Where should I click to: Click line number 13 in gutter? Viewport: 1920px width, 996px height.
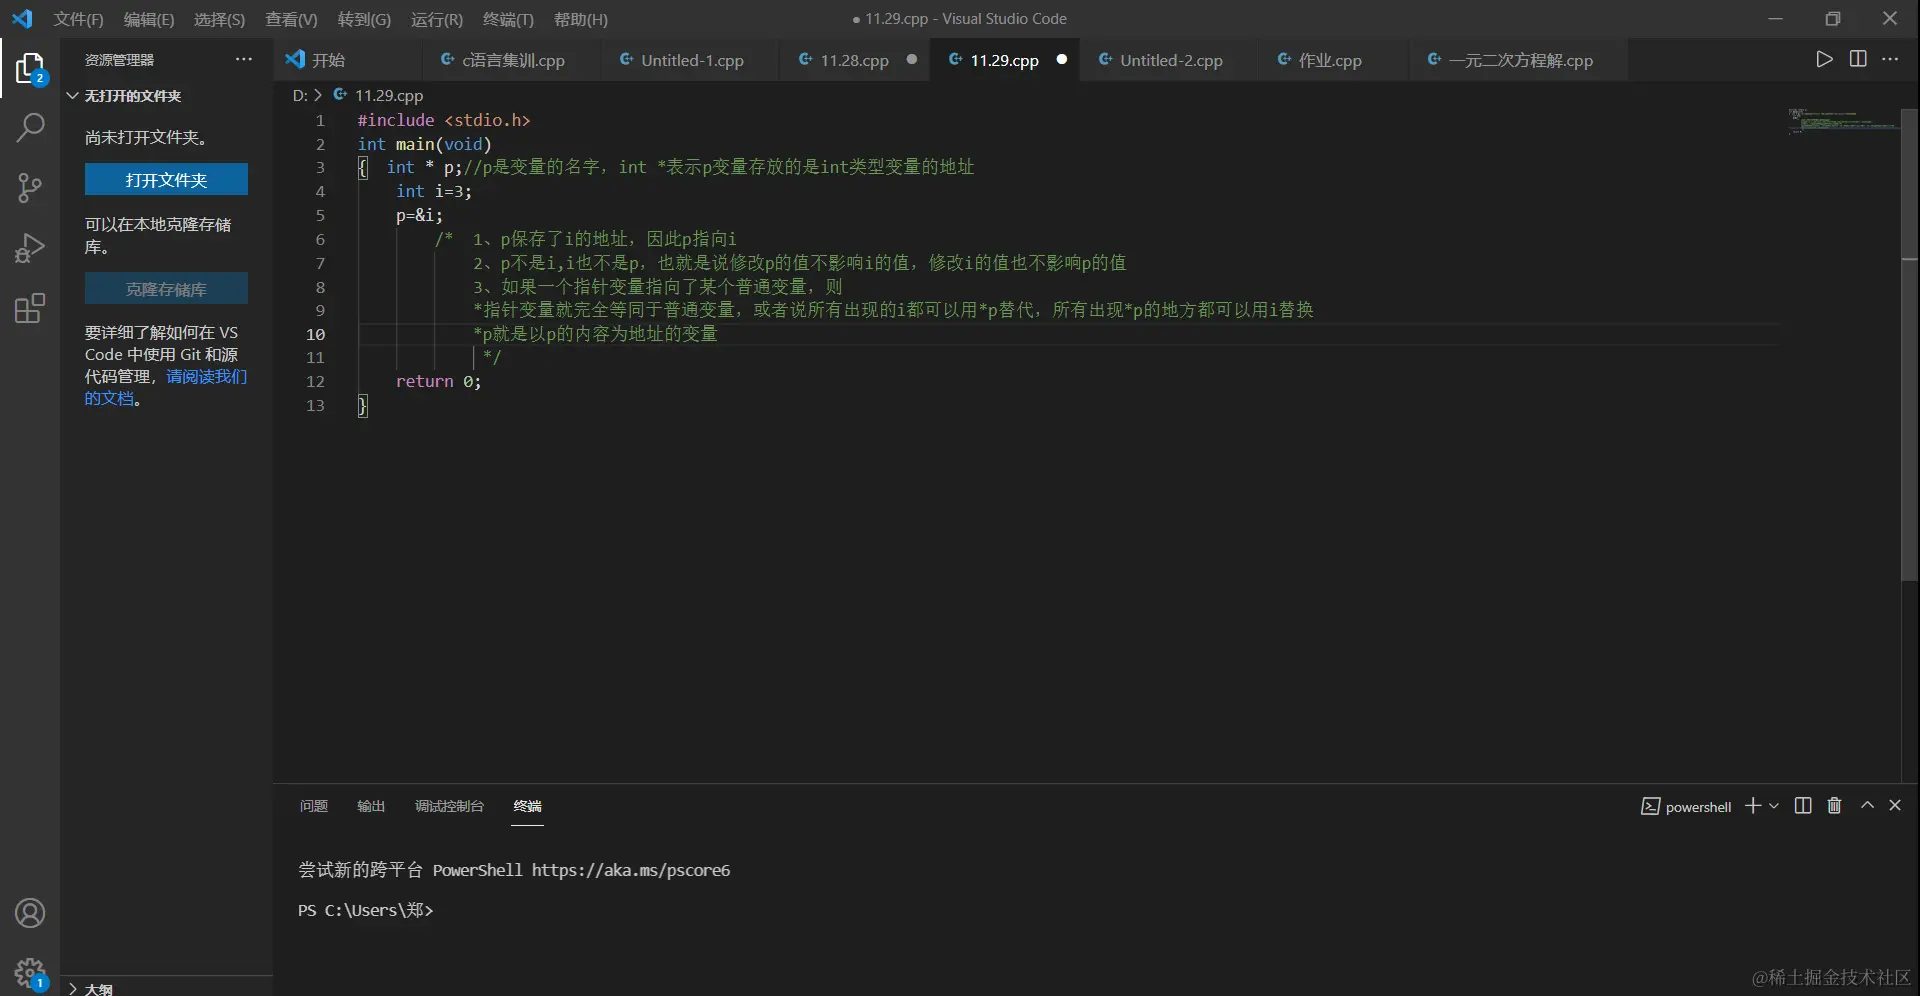[x=315, y=405]
